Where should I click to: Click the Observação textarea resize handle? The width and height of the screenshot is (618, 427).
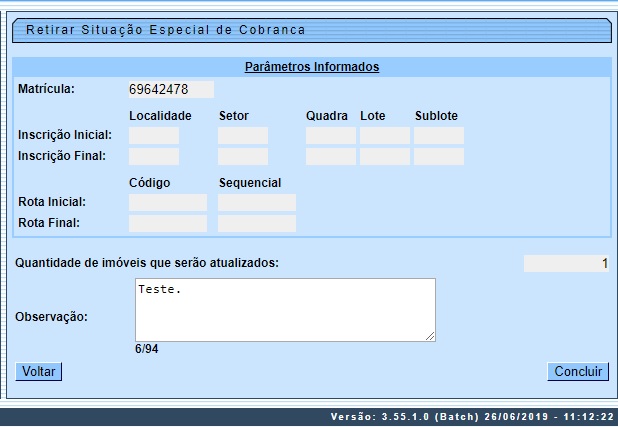point(430,337)
